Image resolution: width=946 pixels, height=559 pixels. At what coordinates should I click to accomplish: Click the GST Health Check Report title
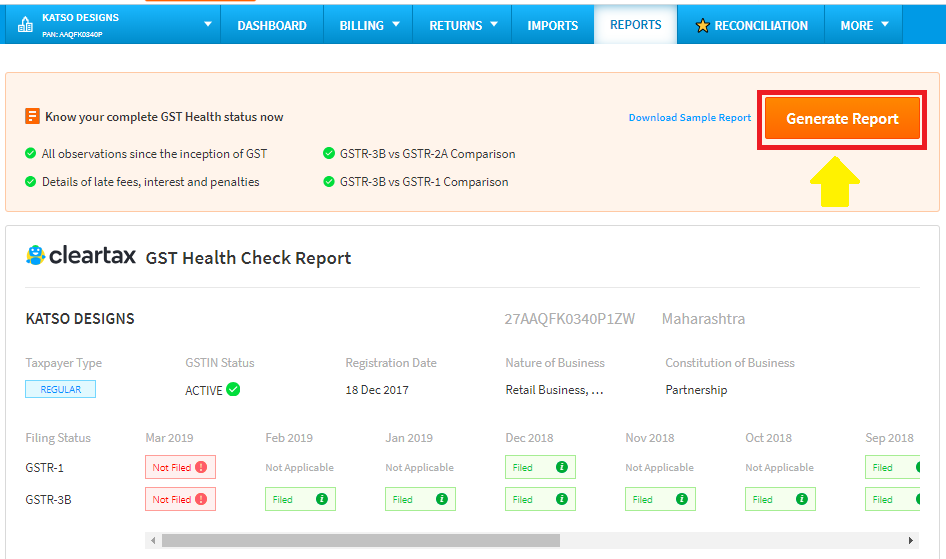(x=248, y=258)
